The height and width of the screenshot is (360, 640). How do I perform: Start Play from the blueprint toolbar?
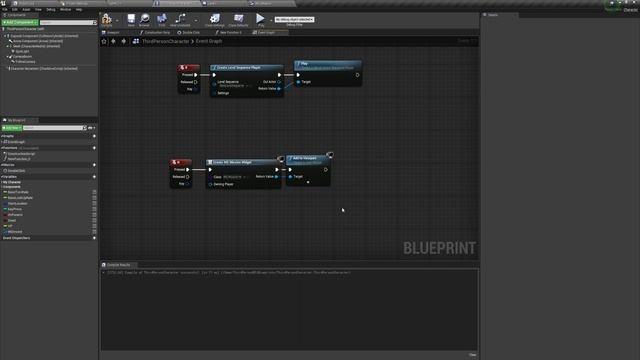(260, 19)
